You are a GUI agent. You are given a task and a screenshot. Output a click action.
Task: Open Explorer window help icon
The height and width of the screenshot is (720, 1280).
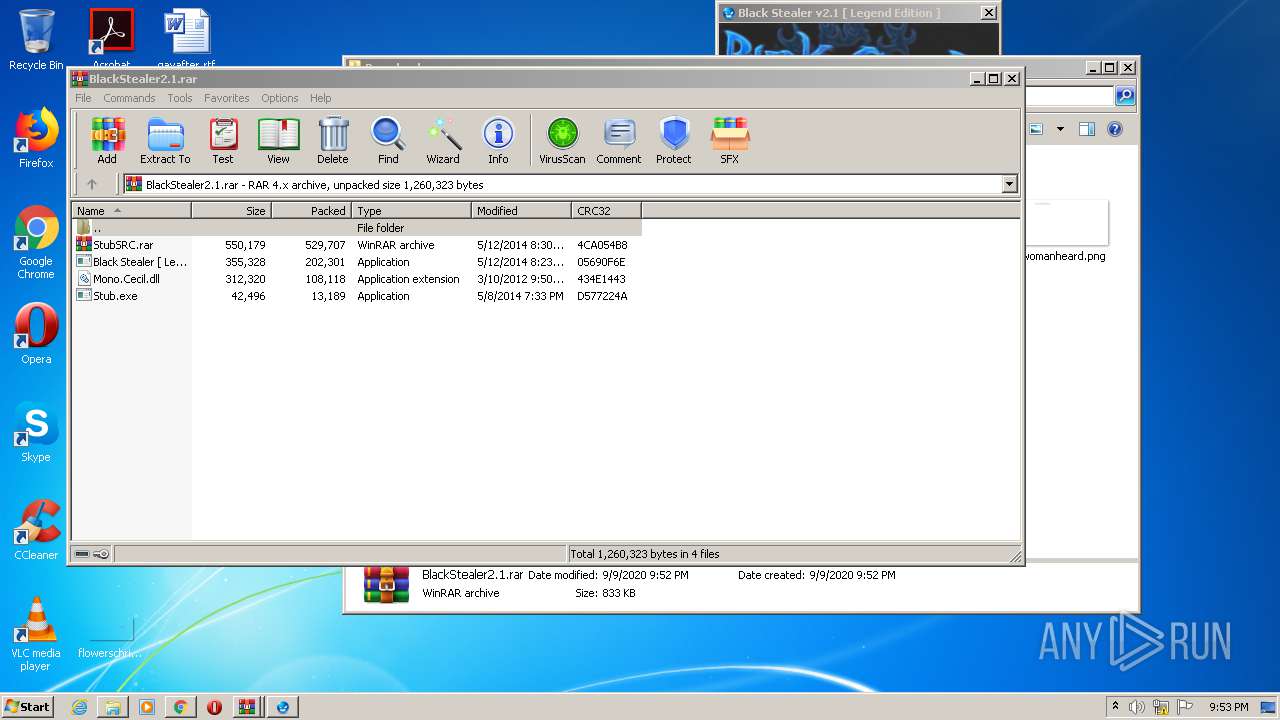pos(1115,129)
